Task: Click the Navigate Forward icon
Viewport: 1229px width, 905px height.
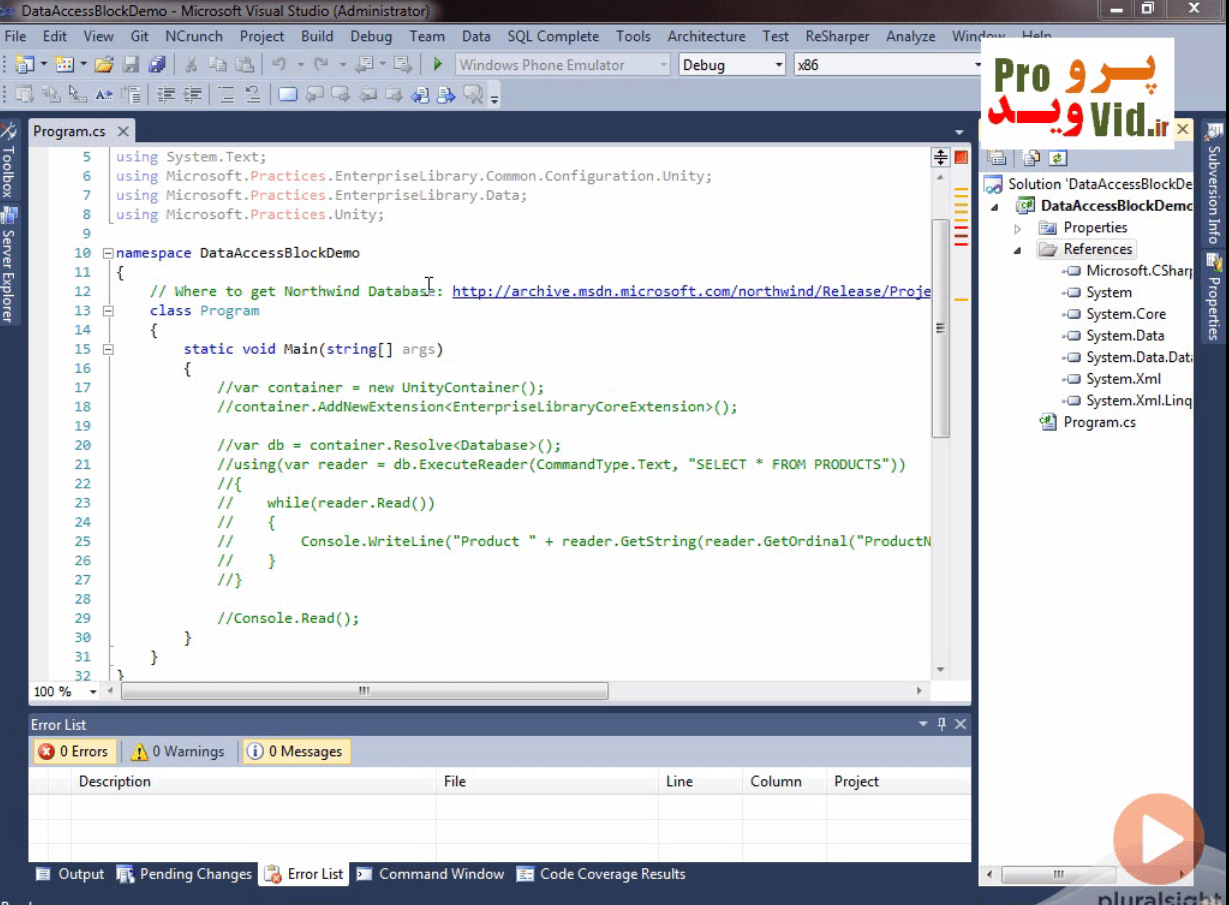Action: (x=402, y=65)
